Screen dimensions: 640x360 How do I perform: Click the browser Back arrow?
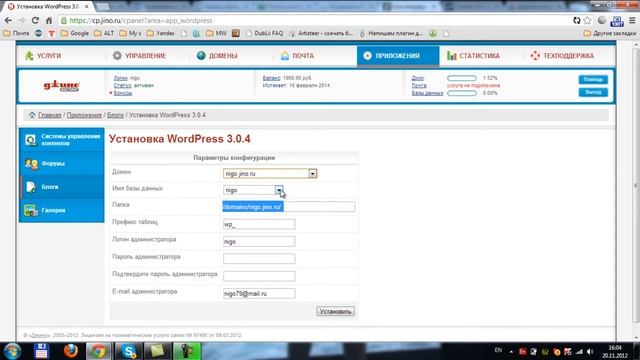coord(8,20)
